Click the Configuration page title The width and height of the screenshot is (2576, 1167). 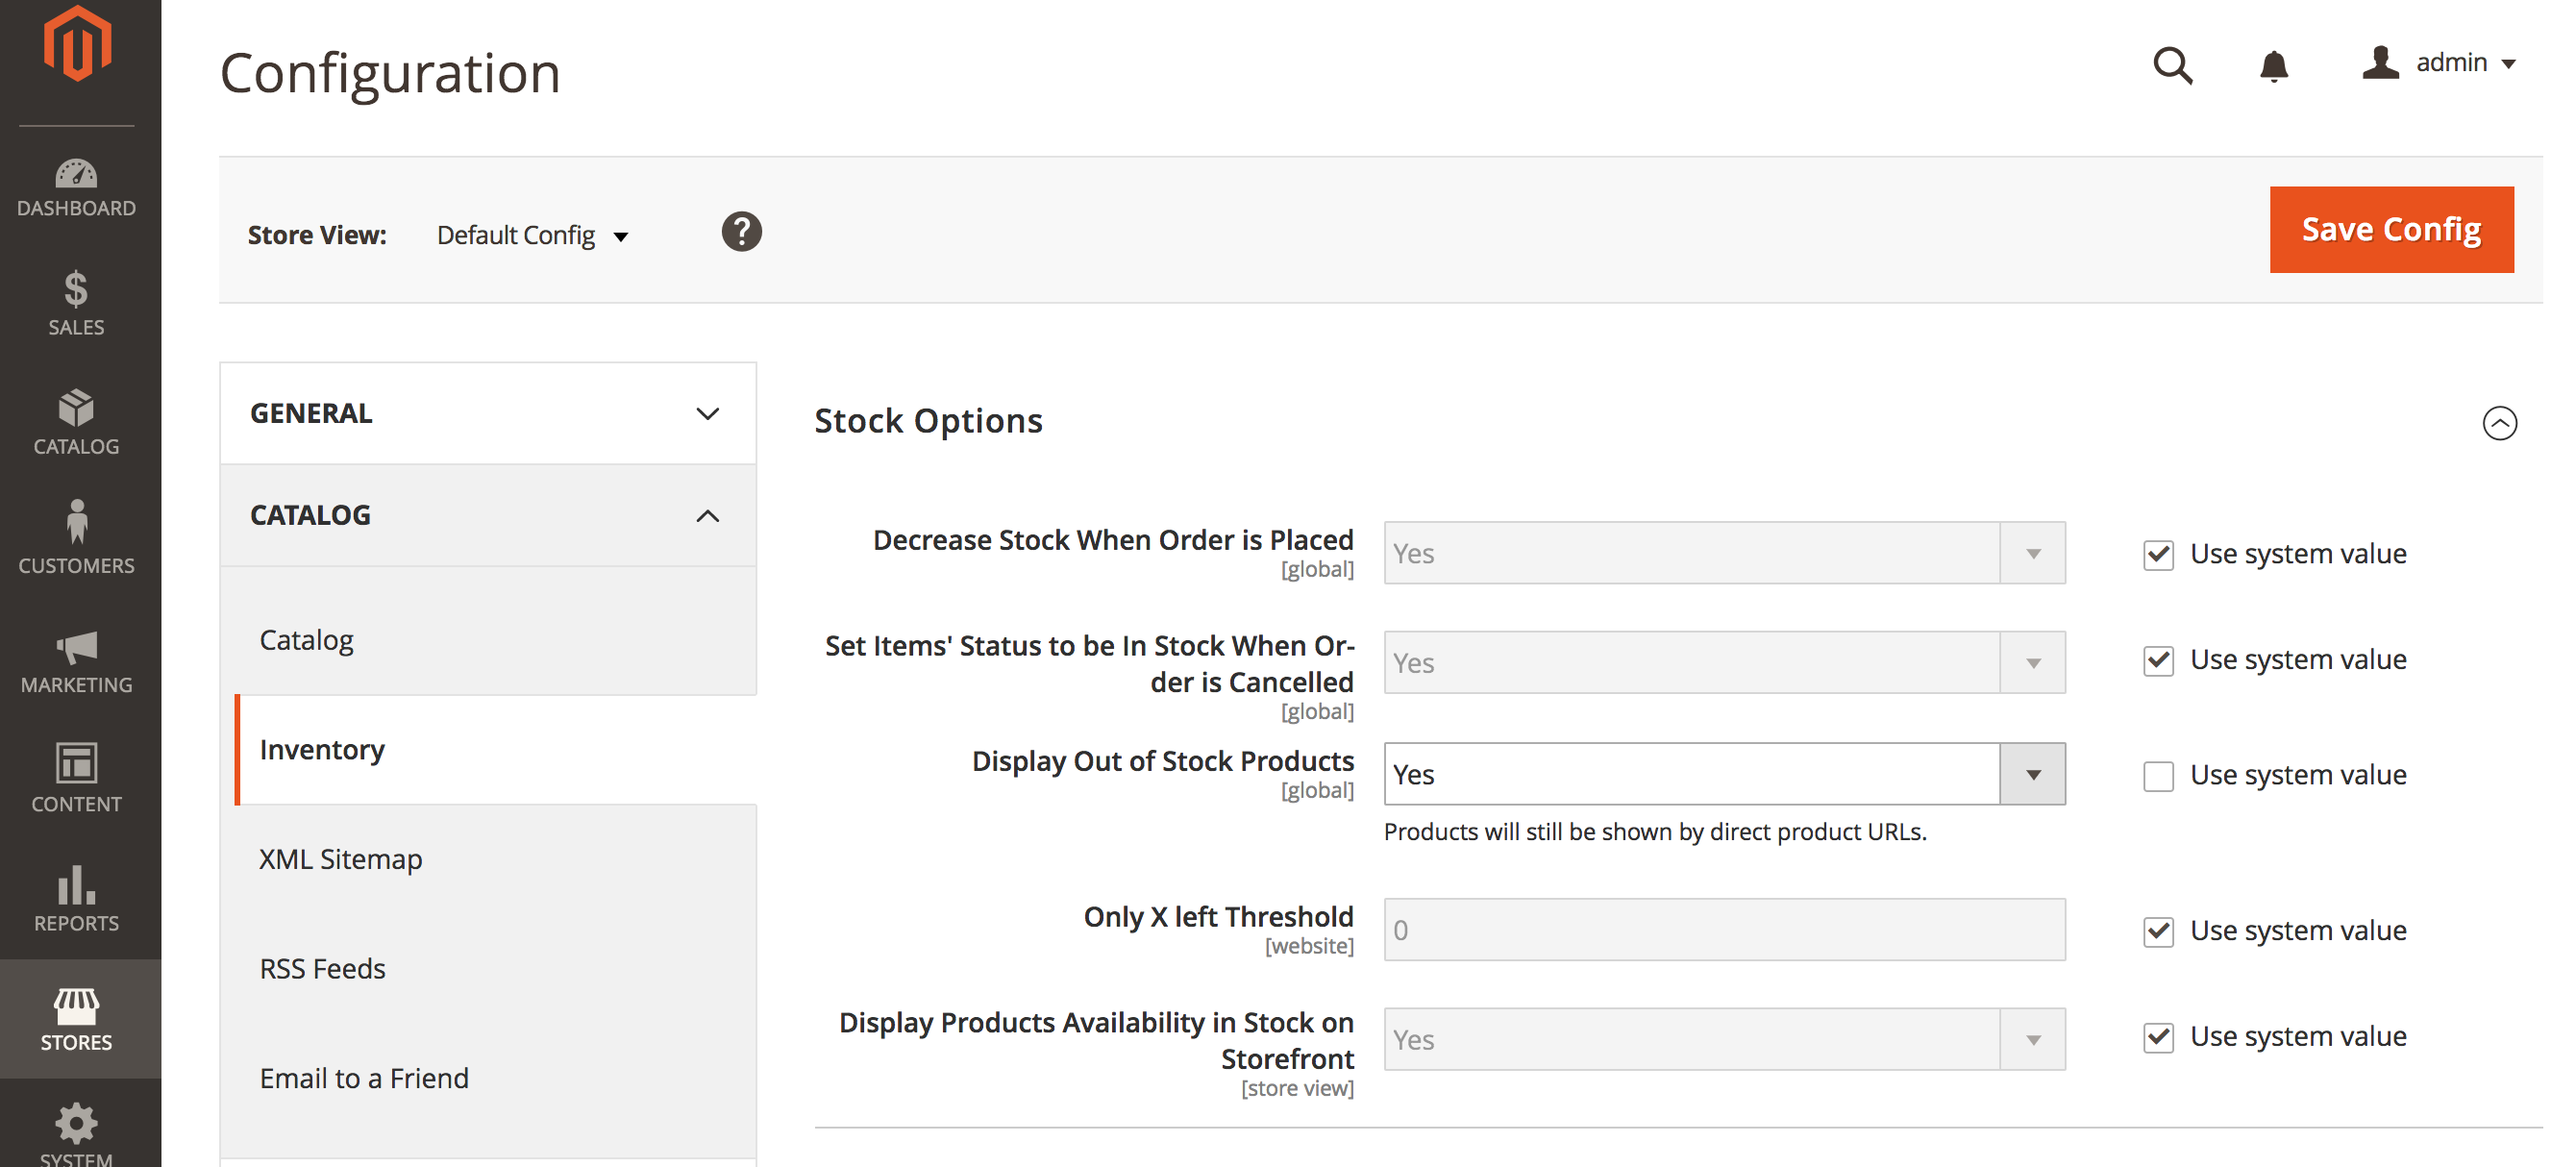[390, 73]
